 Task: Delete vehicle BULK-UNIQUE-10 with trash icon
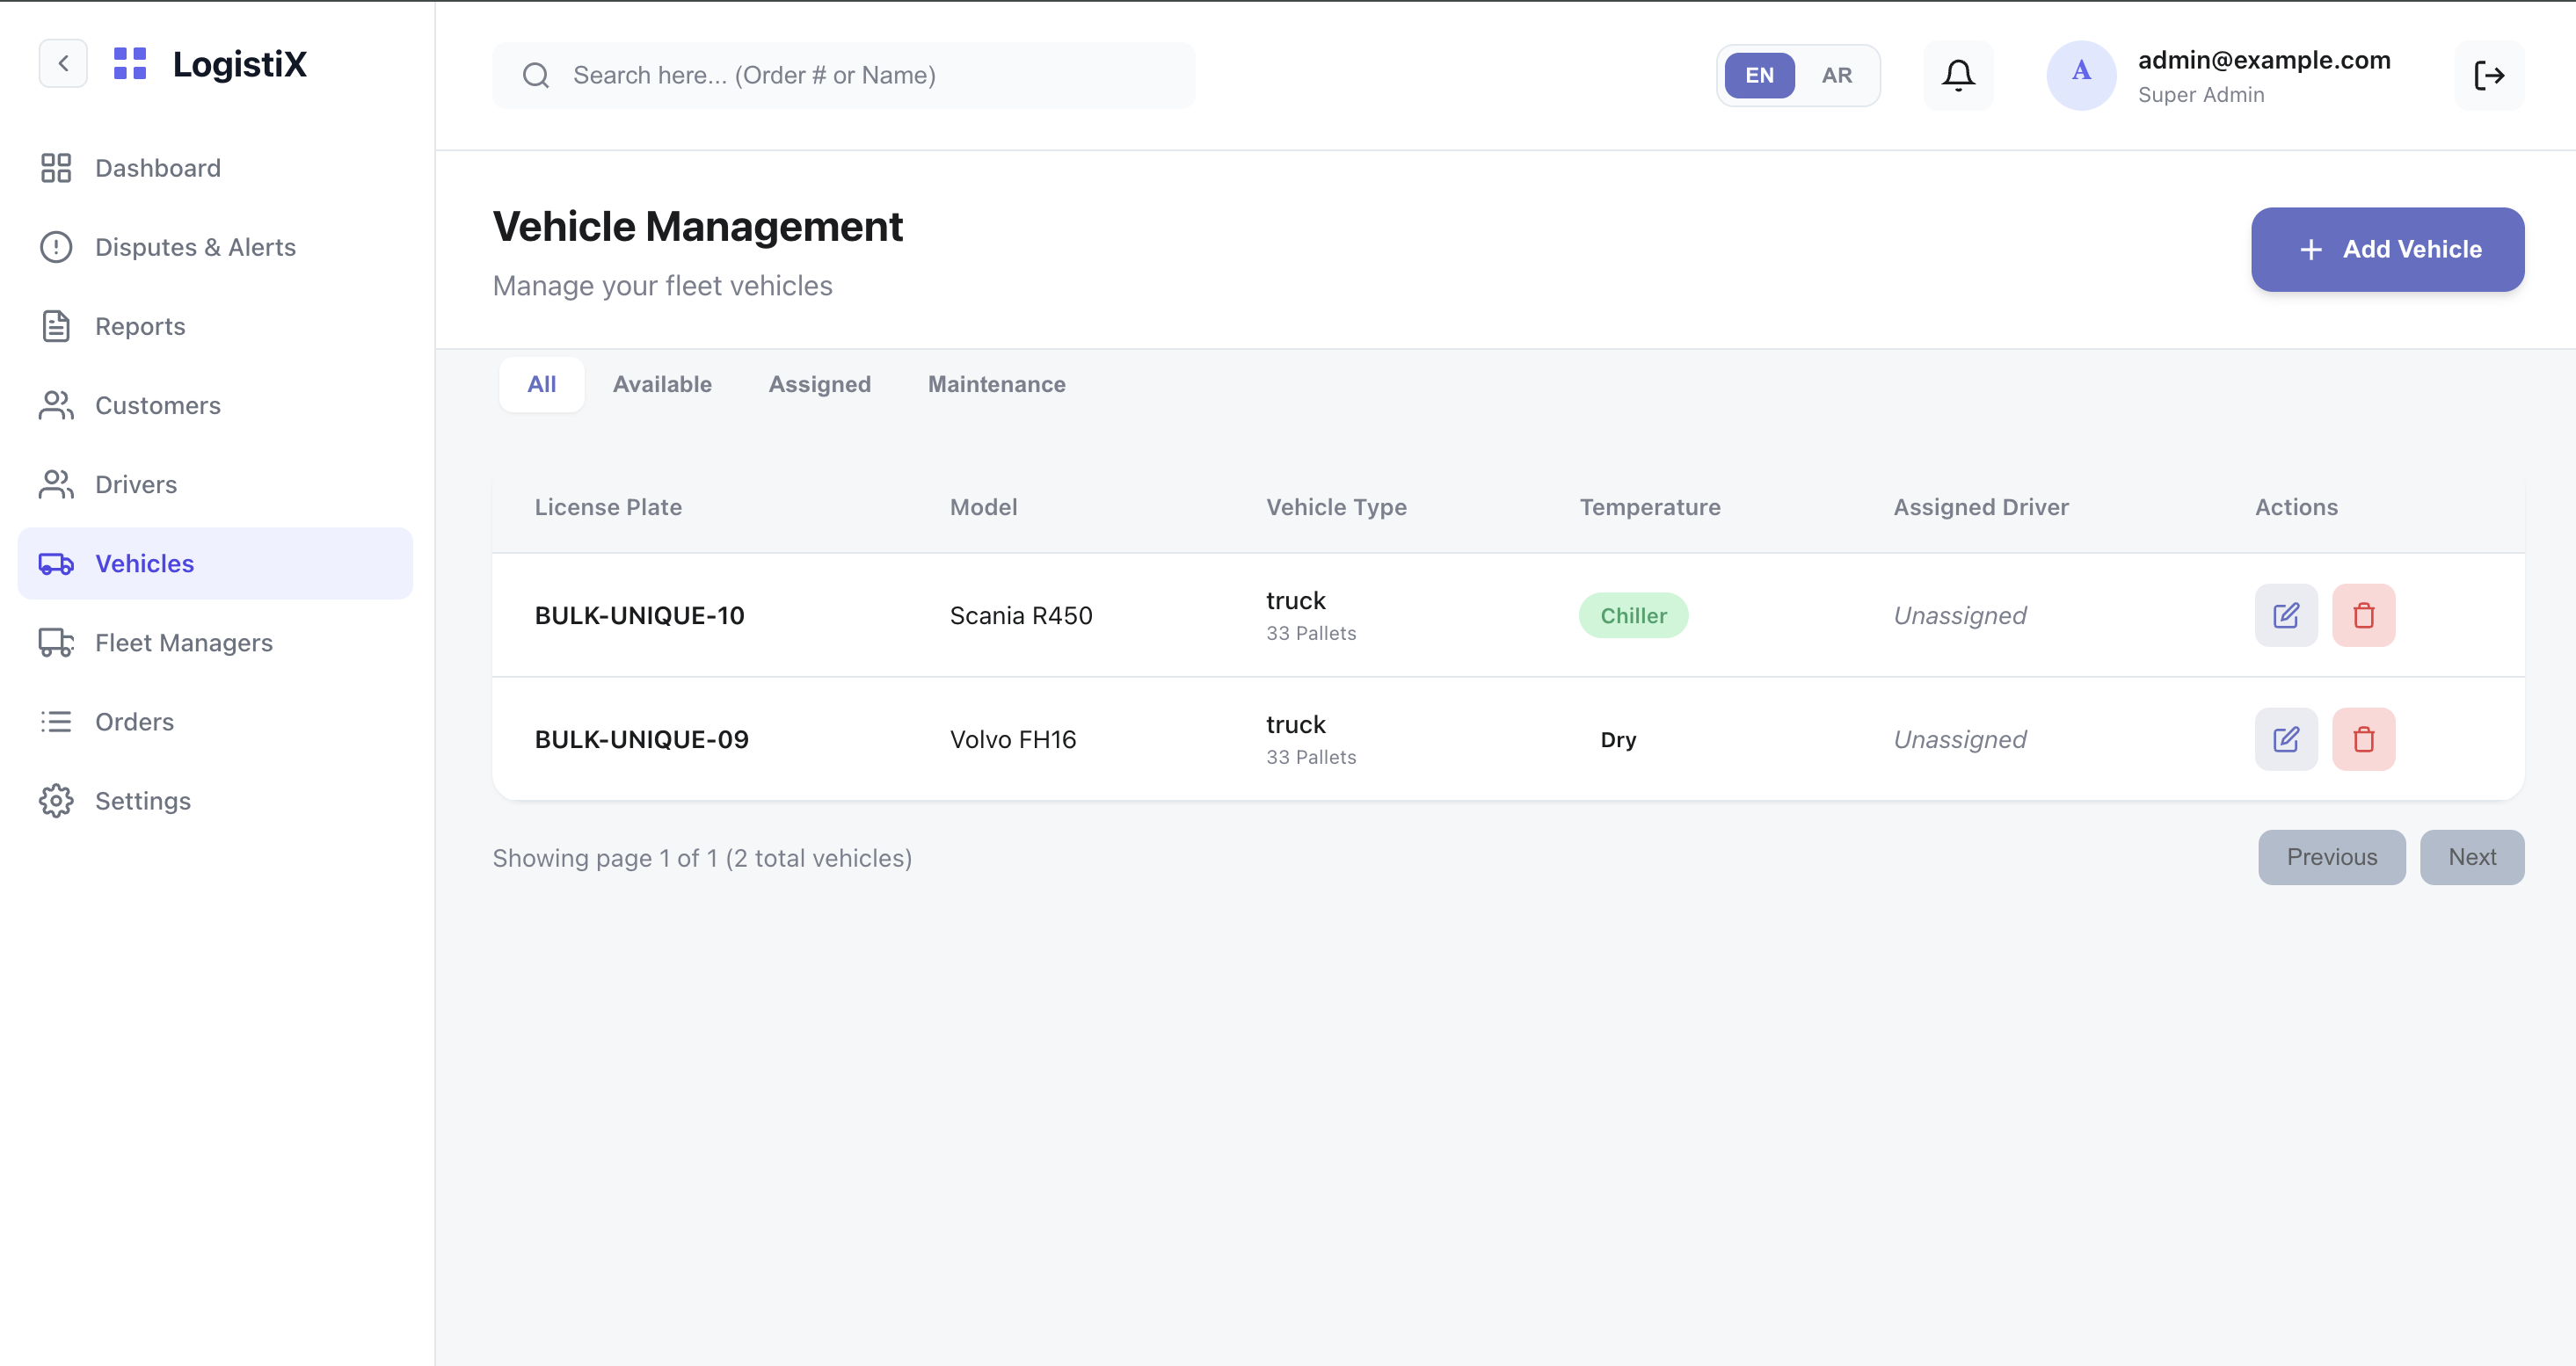click(x=2364, y=615)
